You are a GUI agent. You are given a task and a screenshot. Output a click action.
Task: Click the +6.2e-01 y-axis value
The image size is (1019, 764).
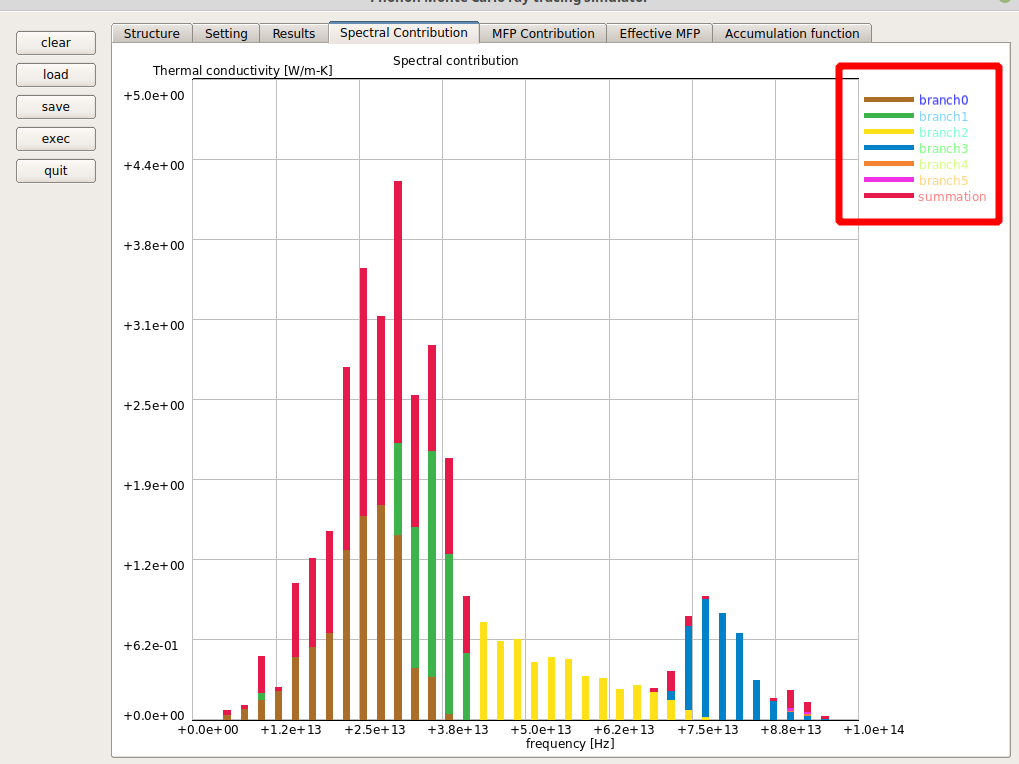(151, 645)
